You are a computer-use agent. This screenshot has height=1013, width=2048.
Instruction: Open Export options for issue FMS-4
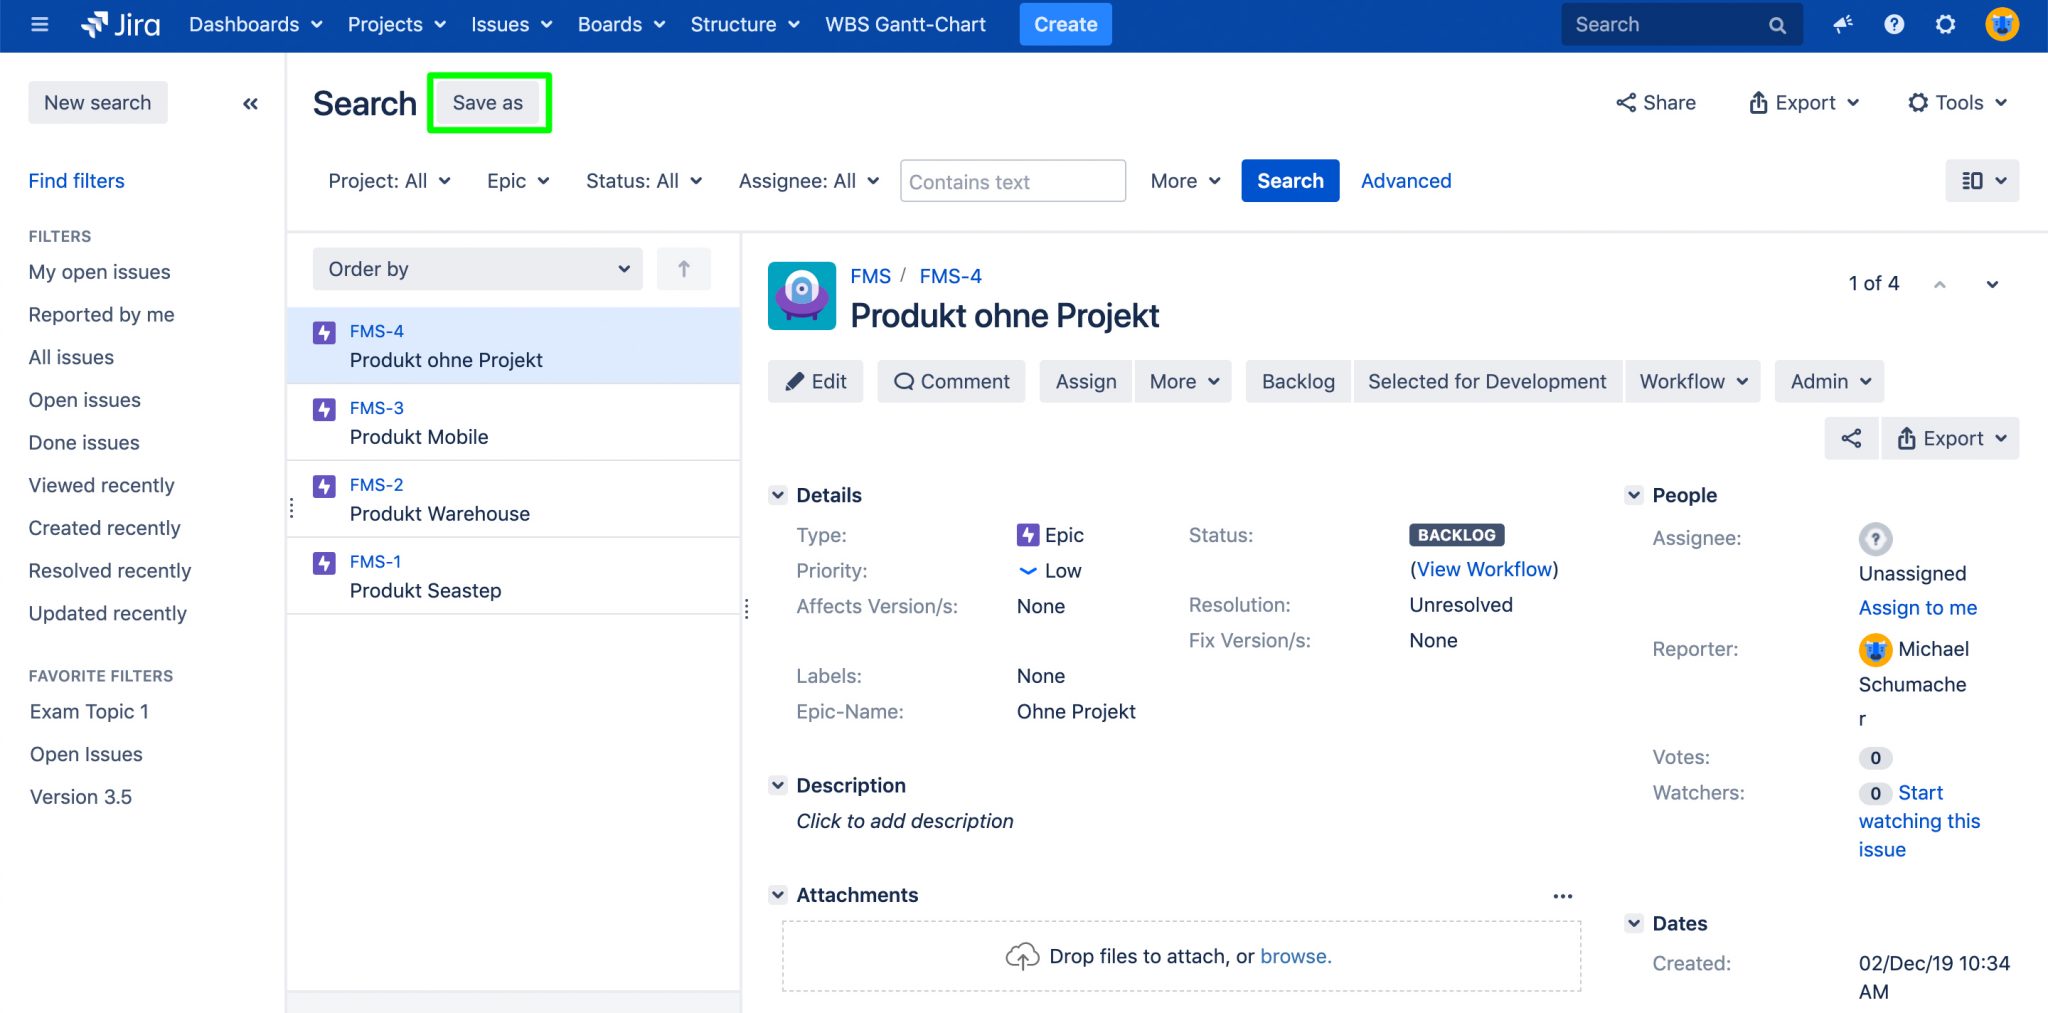[1948, 438]
